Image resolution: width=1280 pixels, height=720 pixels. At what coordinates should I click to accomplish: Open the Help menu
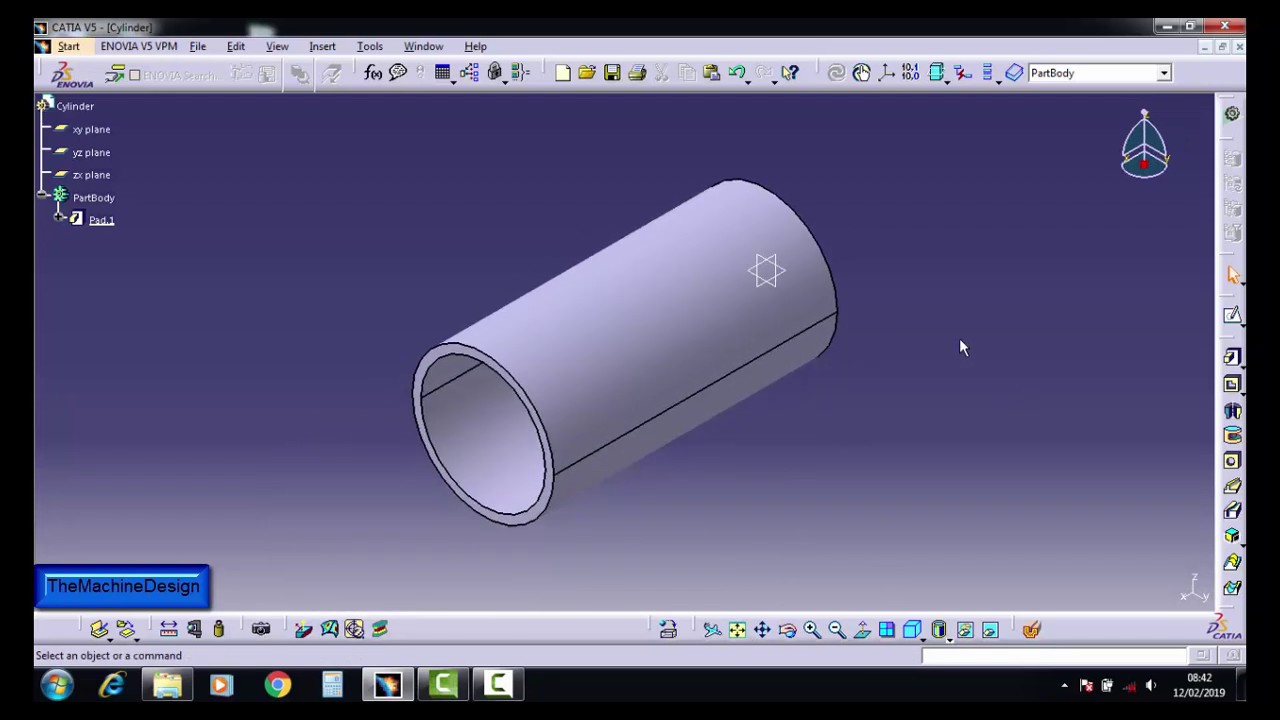[475, 46]
